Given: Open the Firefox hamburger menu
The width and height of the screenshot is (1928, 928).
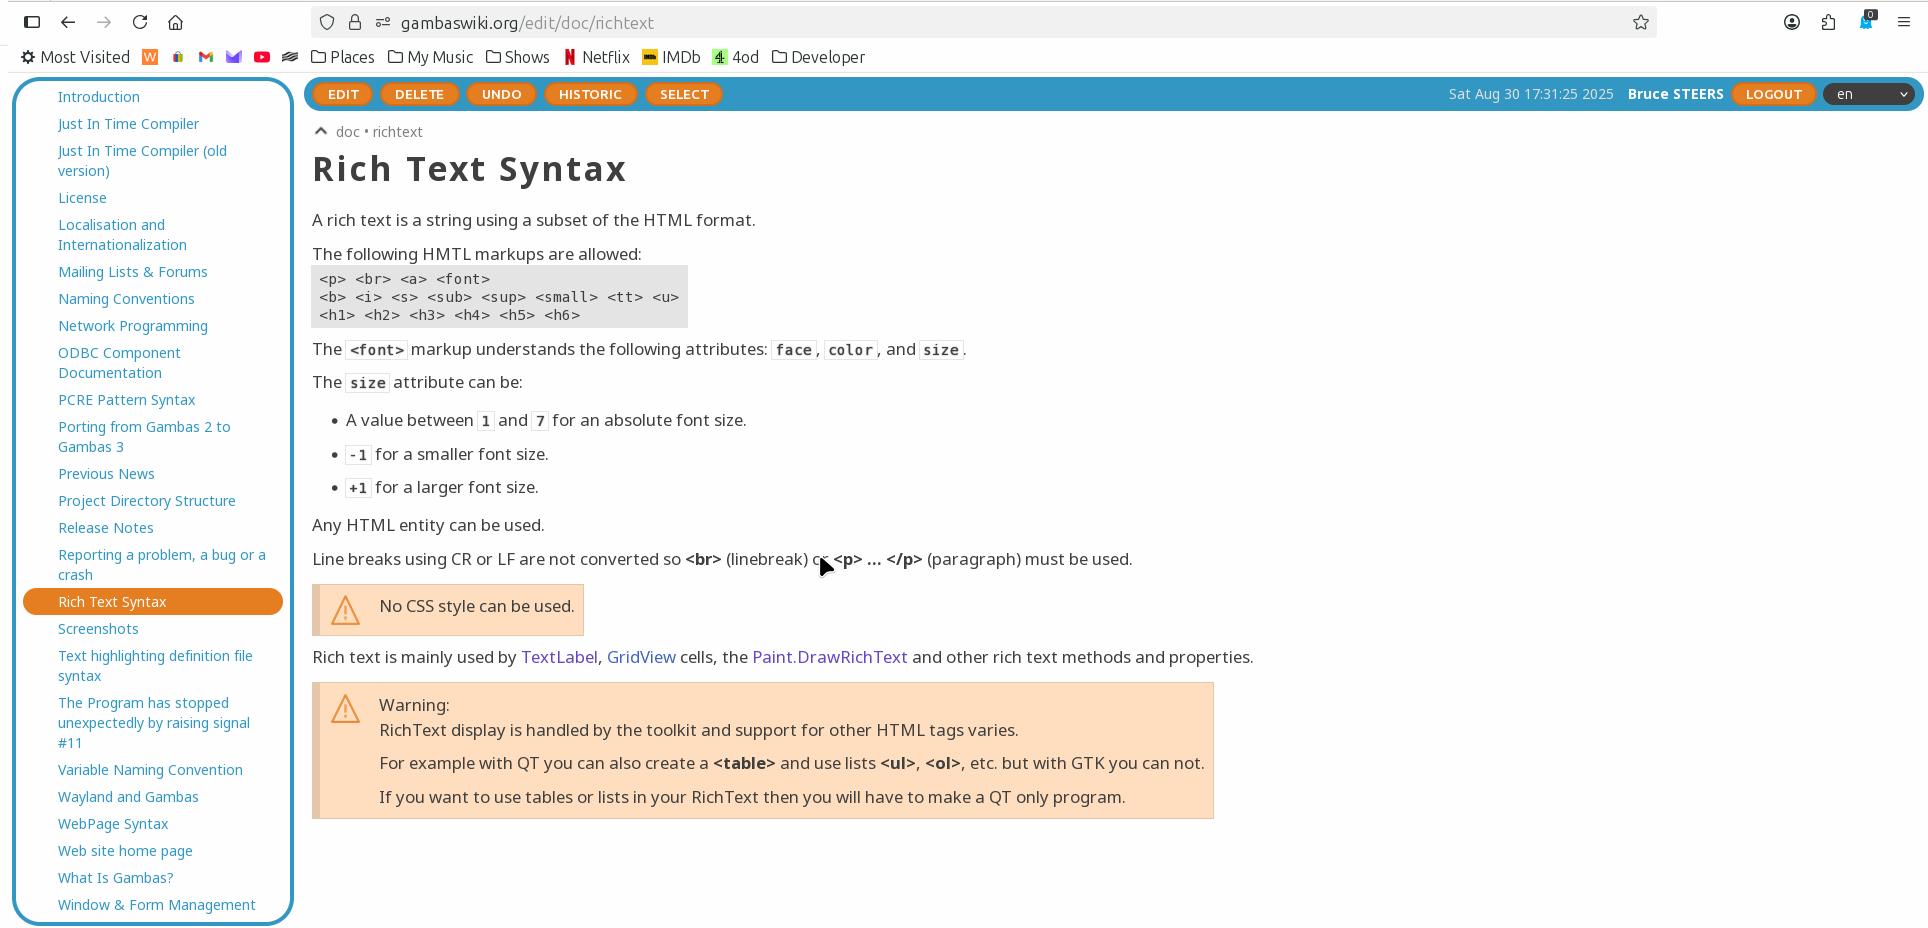Looking at the screenshot, I should (x=1904, y=22).
